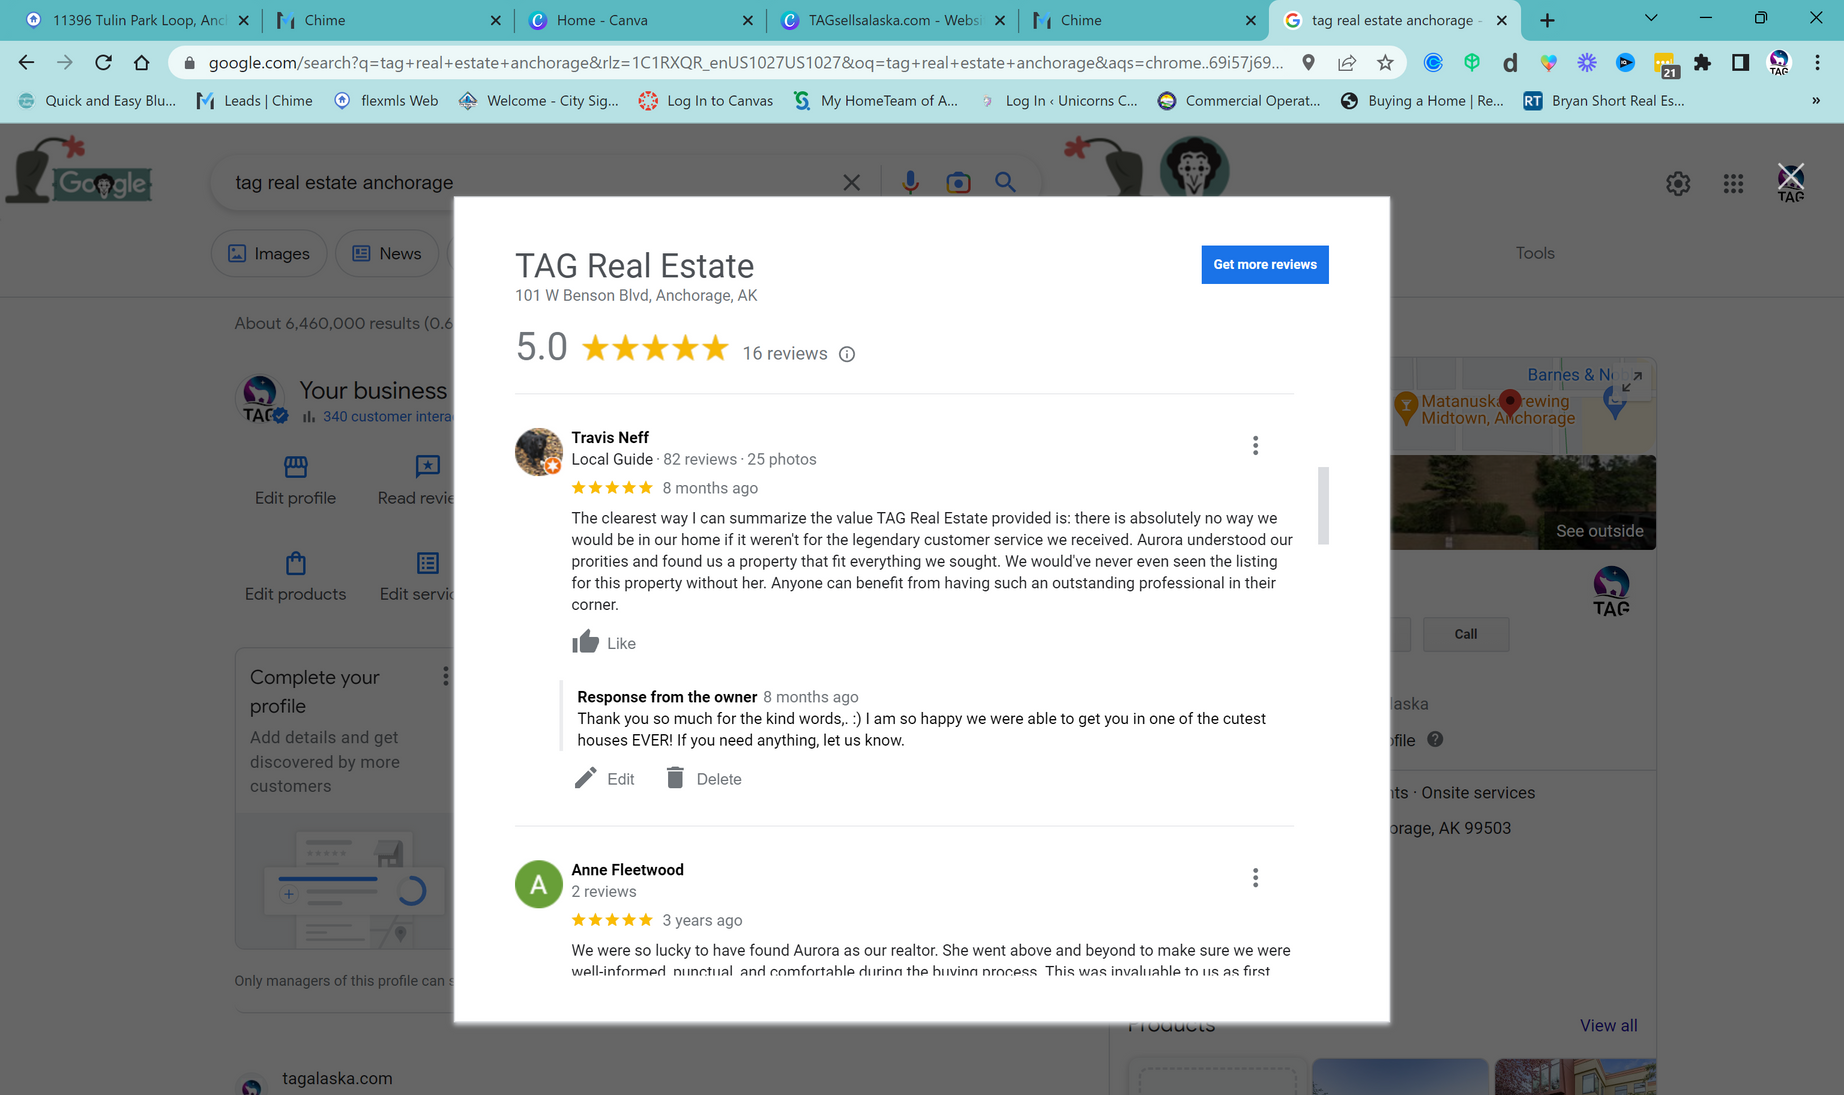The width and height of the screenshot is (1844, 1095).
Task: Search by image with the camera icon
Action: tap(958, 182)
